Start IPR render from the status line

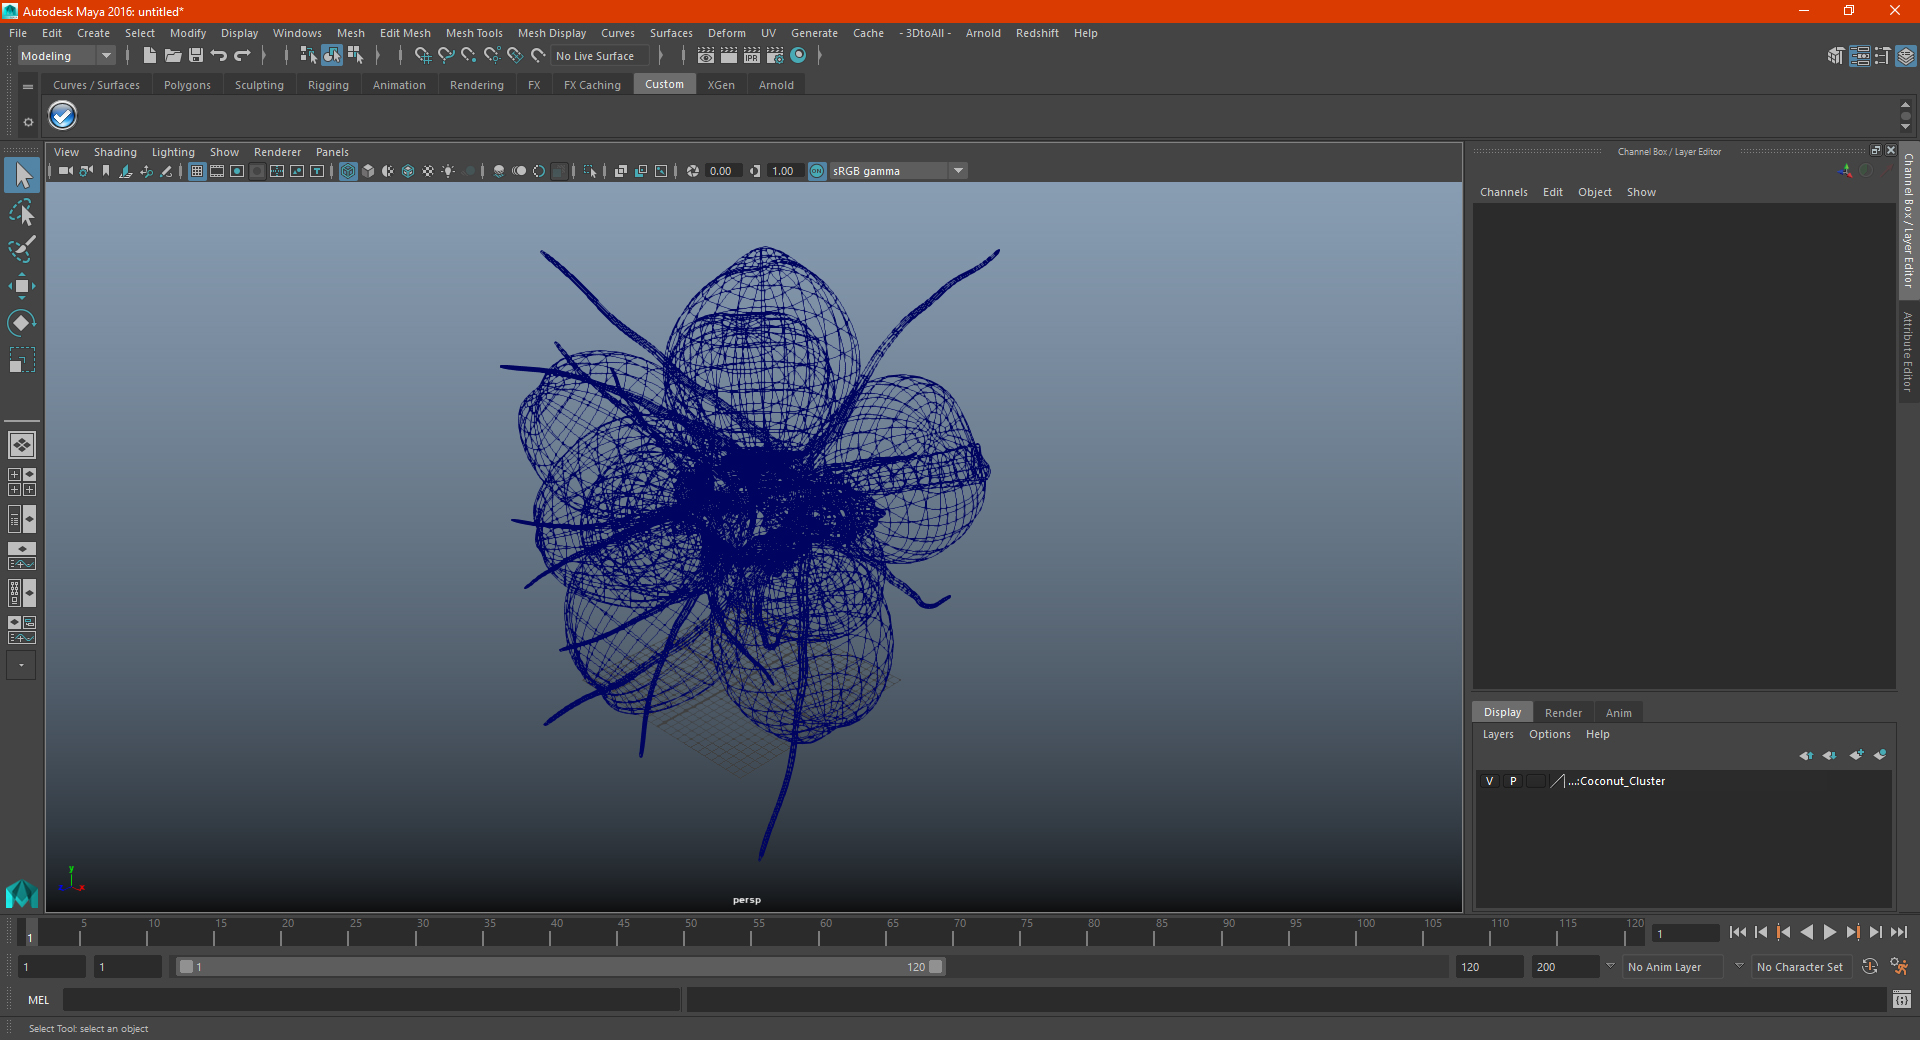[x=752, y=56]
